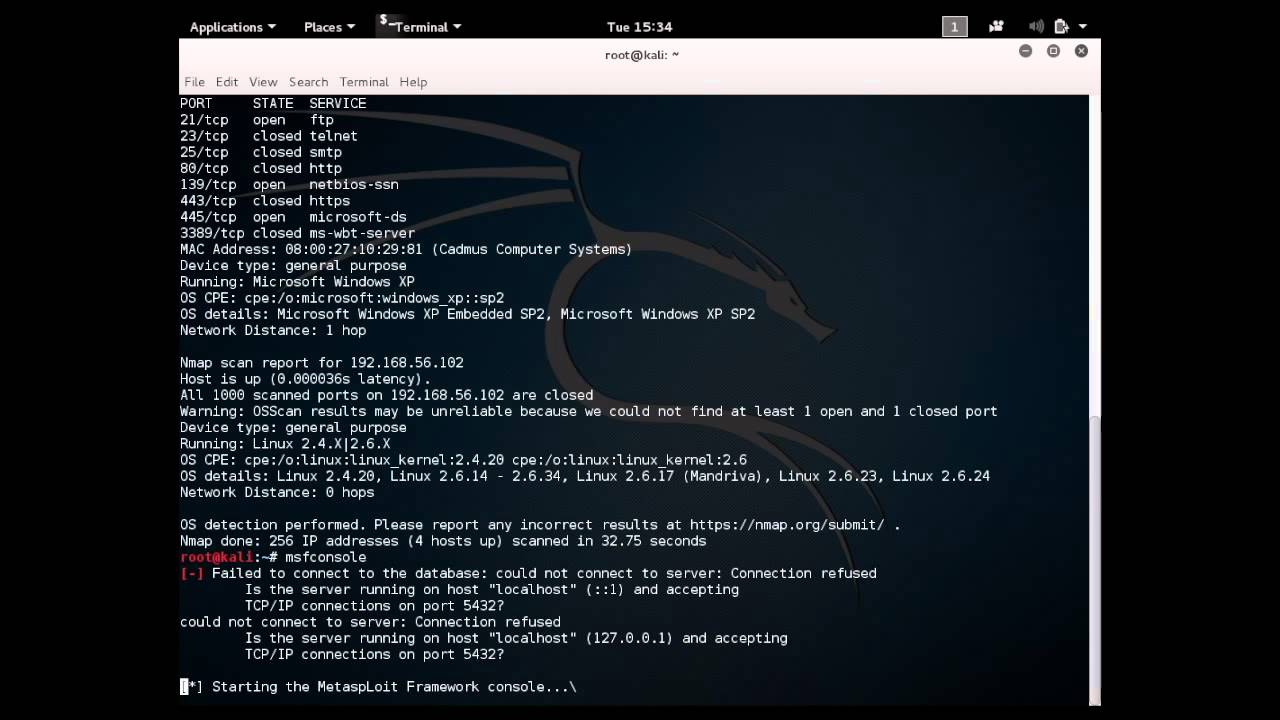Click the line "3389/tcp closed ms-wbt-server"
The height and width of the screenshot is (720, 1280).
click(297, 233)
